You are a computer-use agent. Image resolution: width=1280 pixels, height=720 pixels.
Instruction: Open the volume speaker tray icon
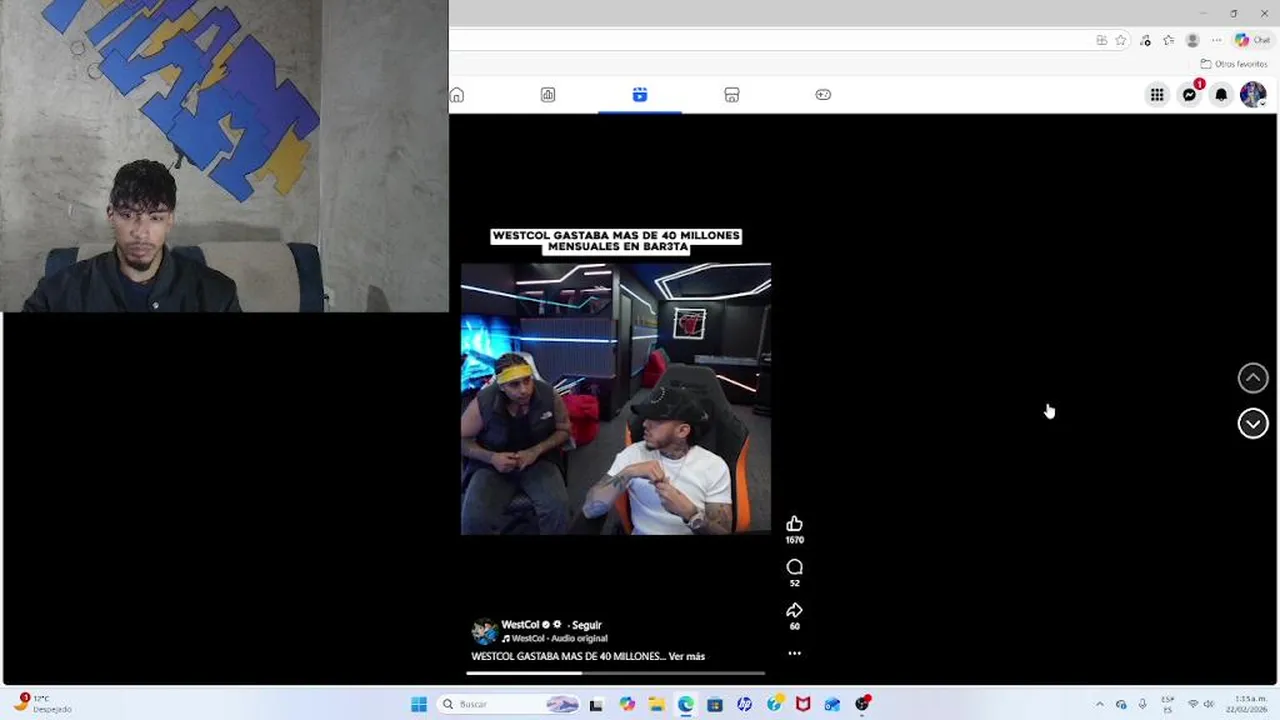(1209, 704)
